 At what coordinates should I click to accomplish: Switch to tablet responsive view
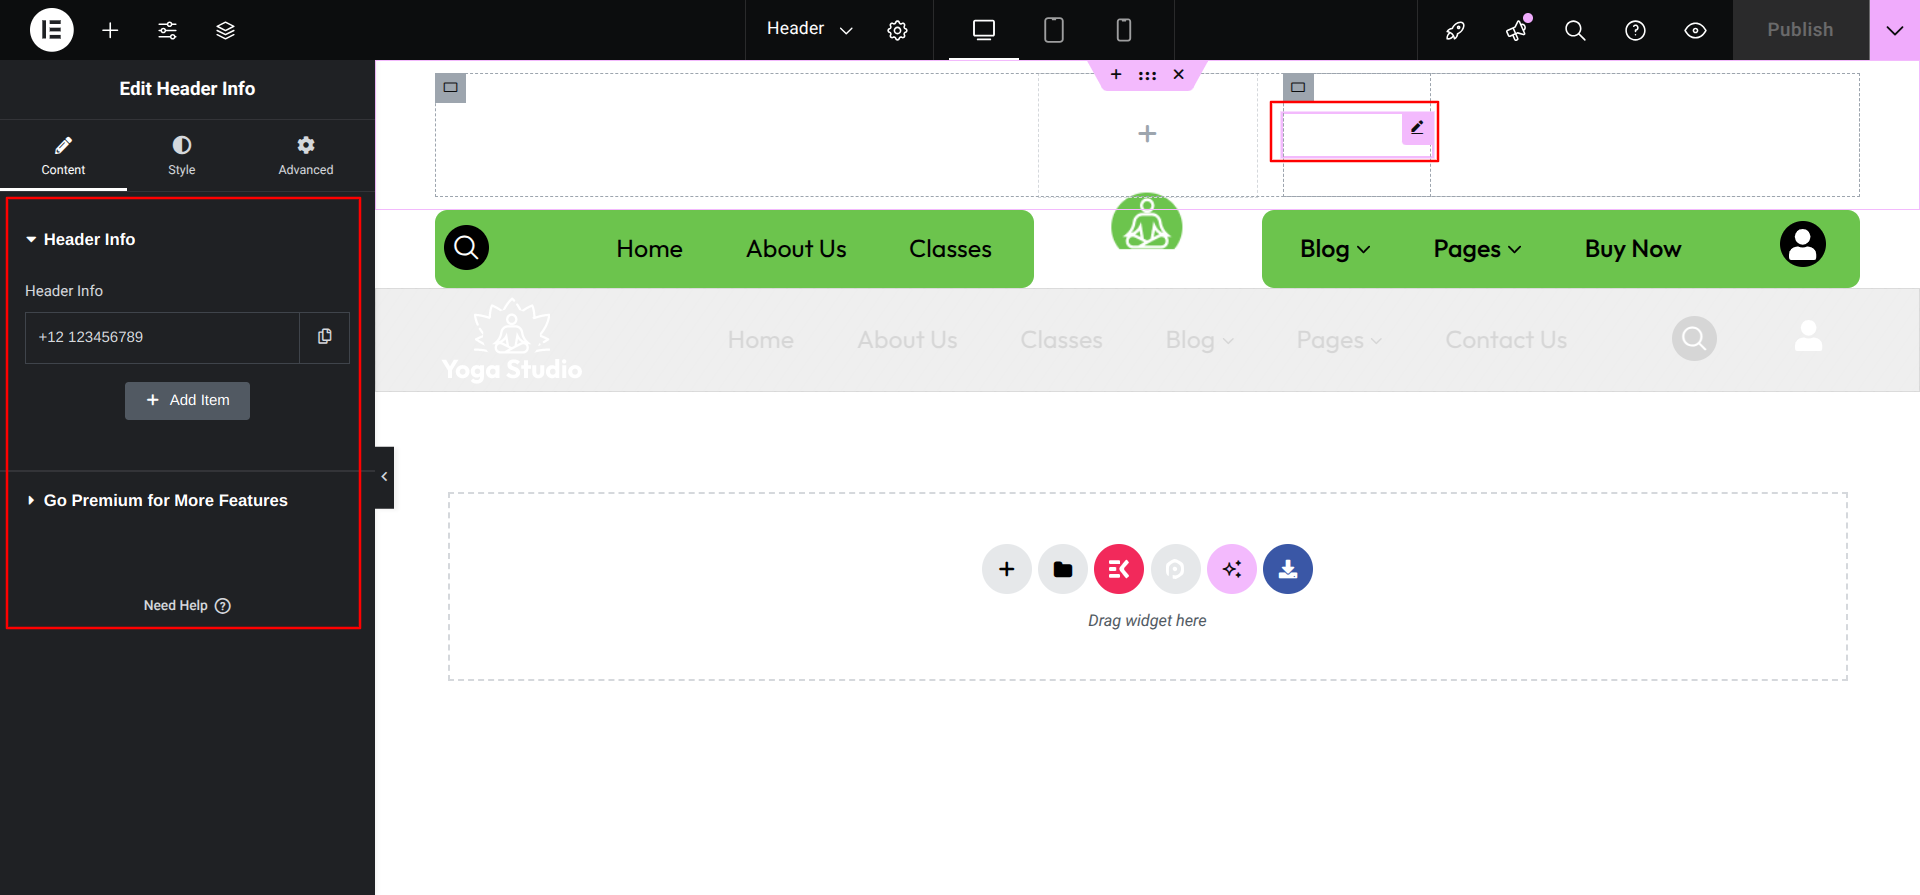click(x=1054, y=30)
